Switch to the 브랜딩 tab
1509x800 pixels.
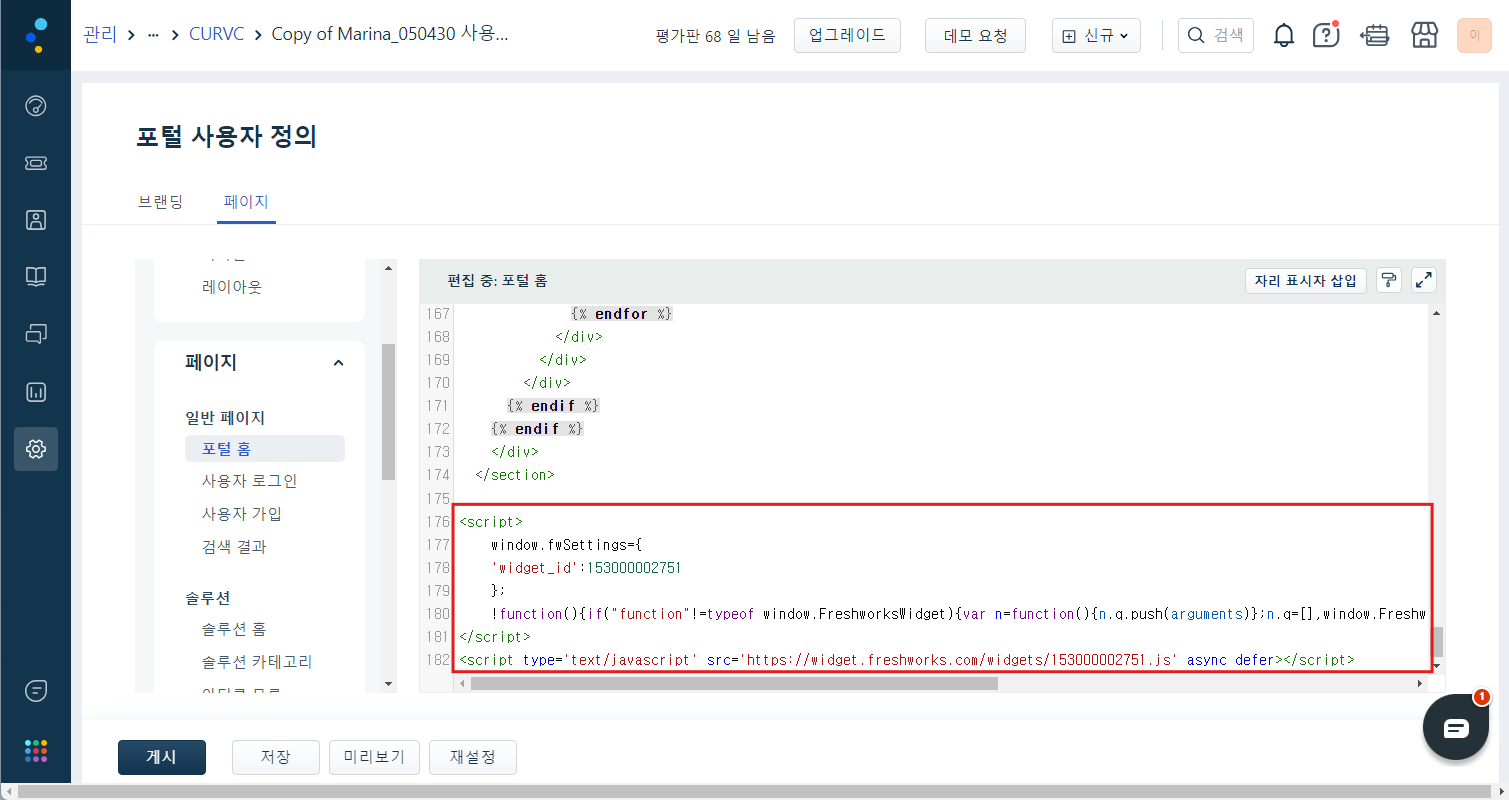[160, 202]
